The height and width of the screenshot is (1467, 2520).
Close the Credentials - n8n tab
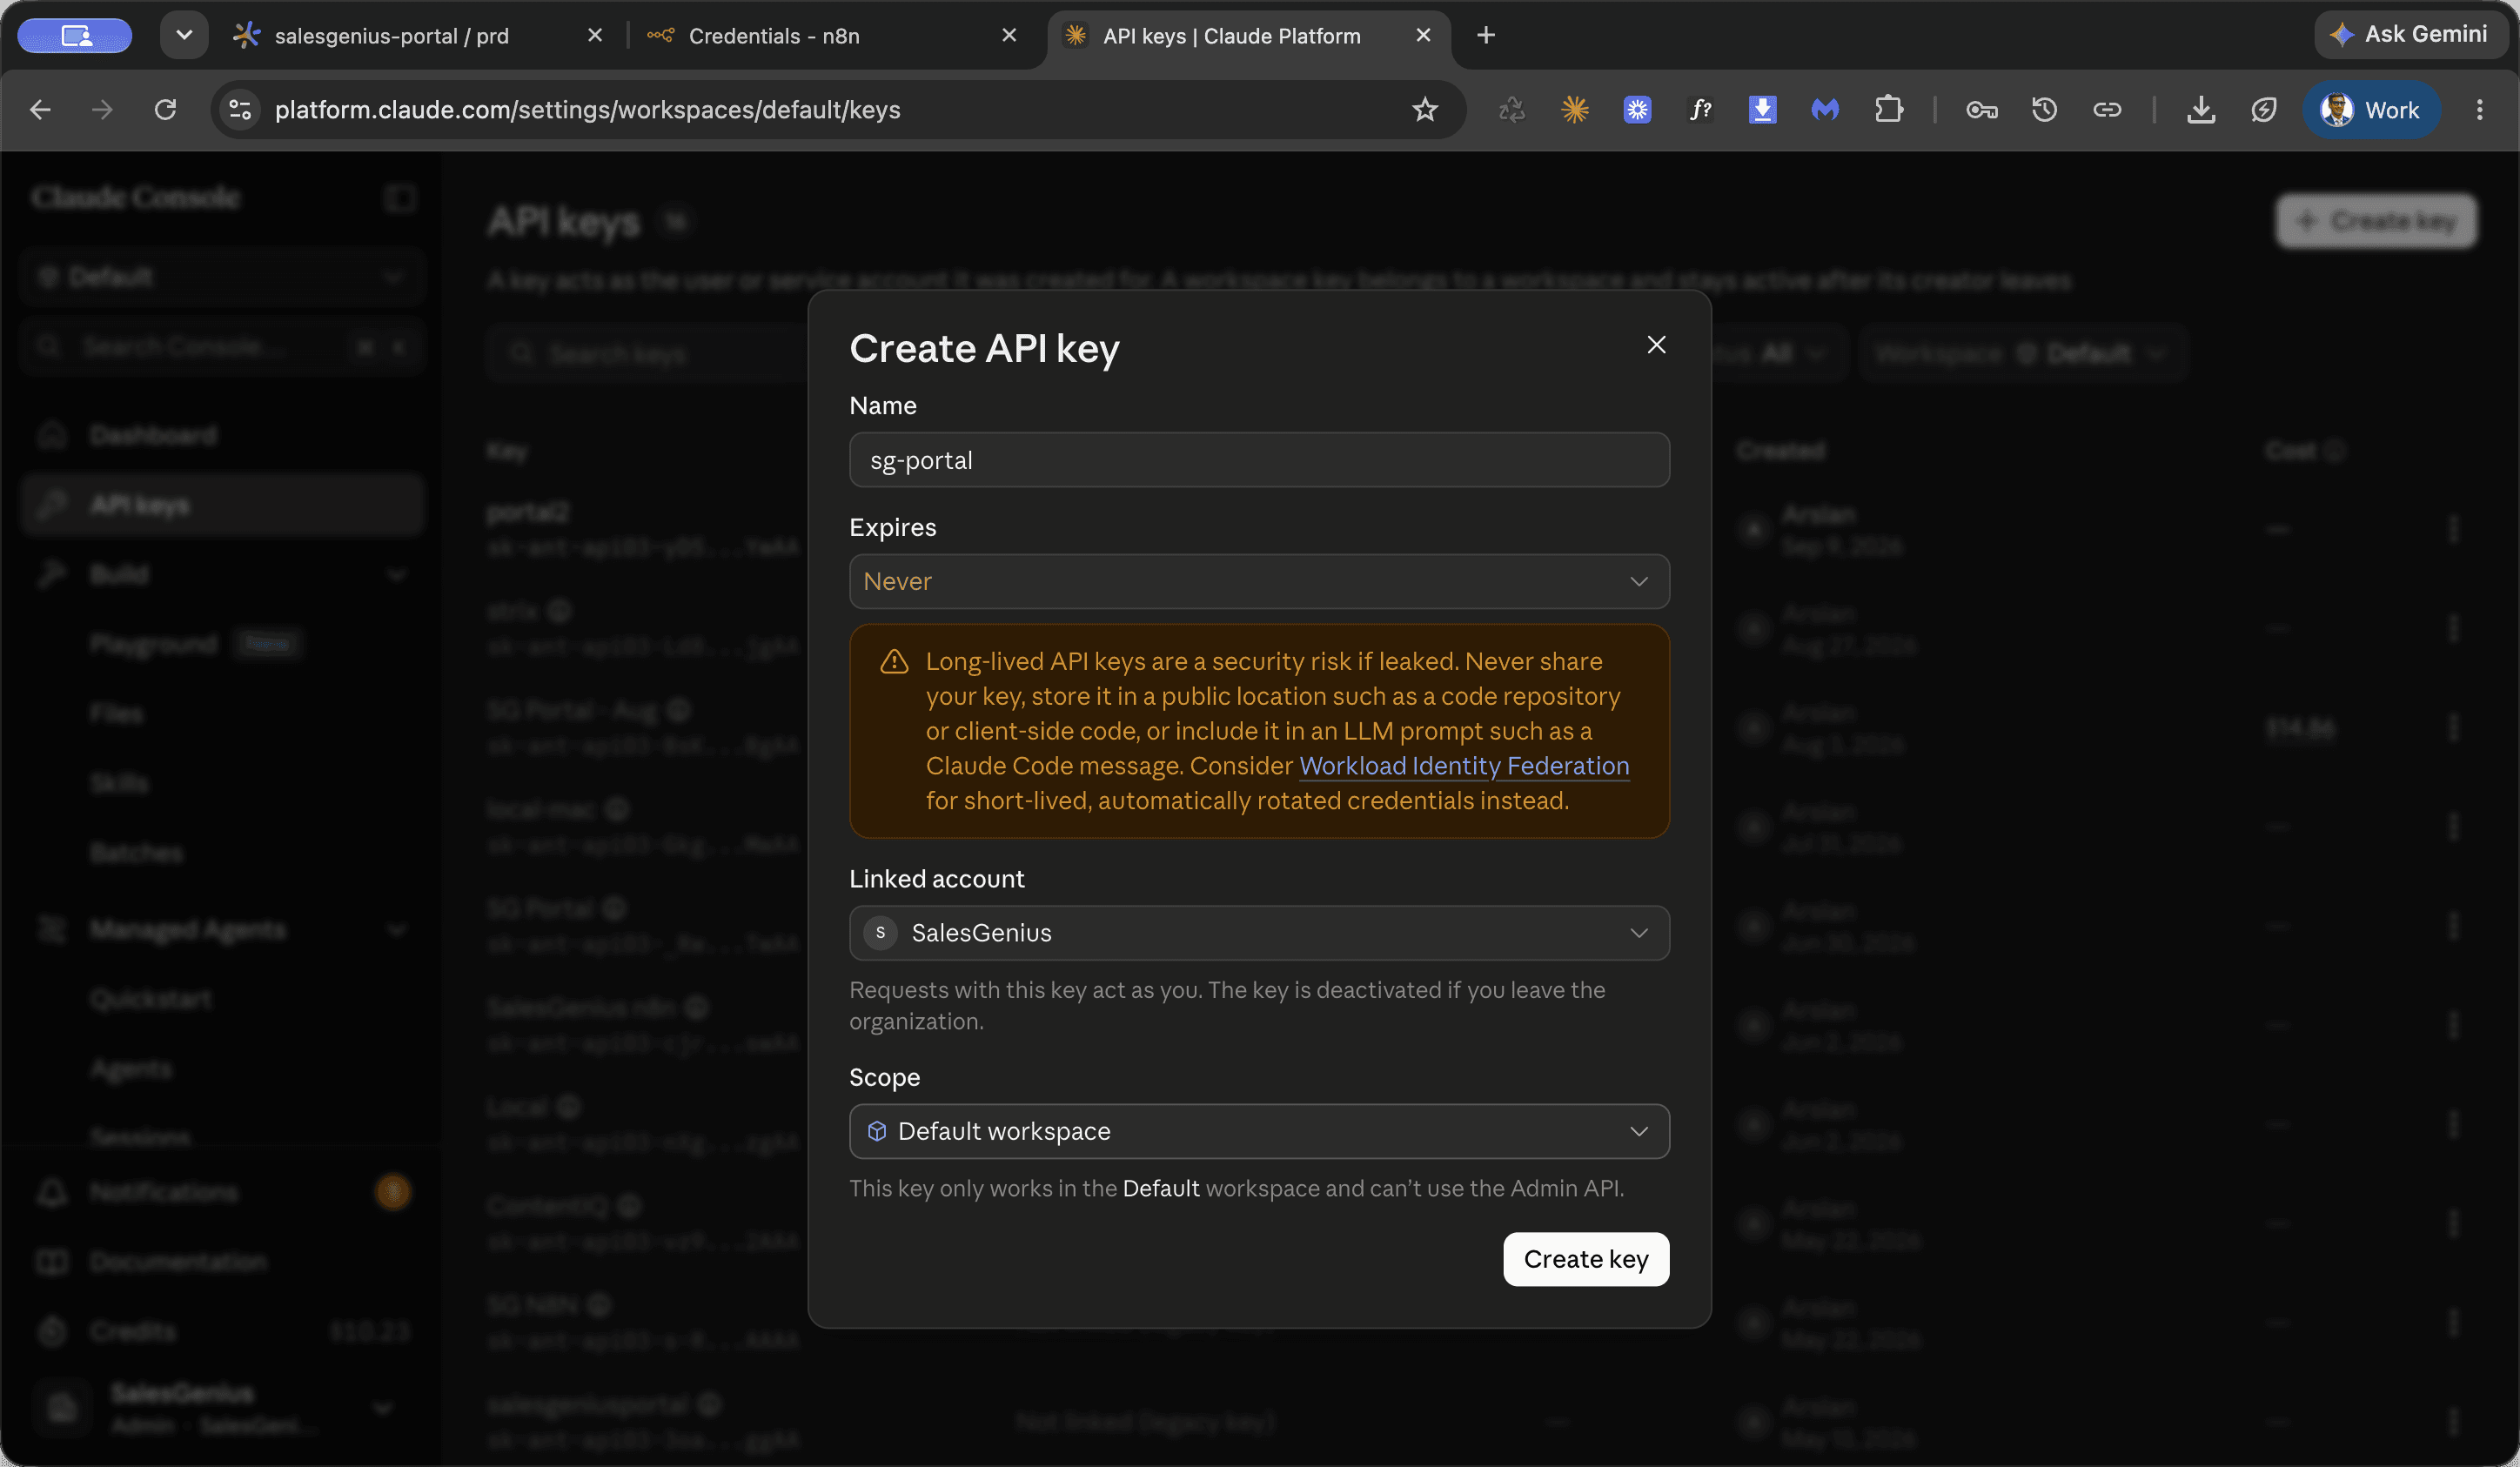(1009, 35)
